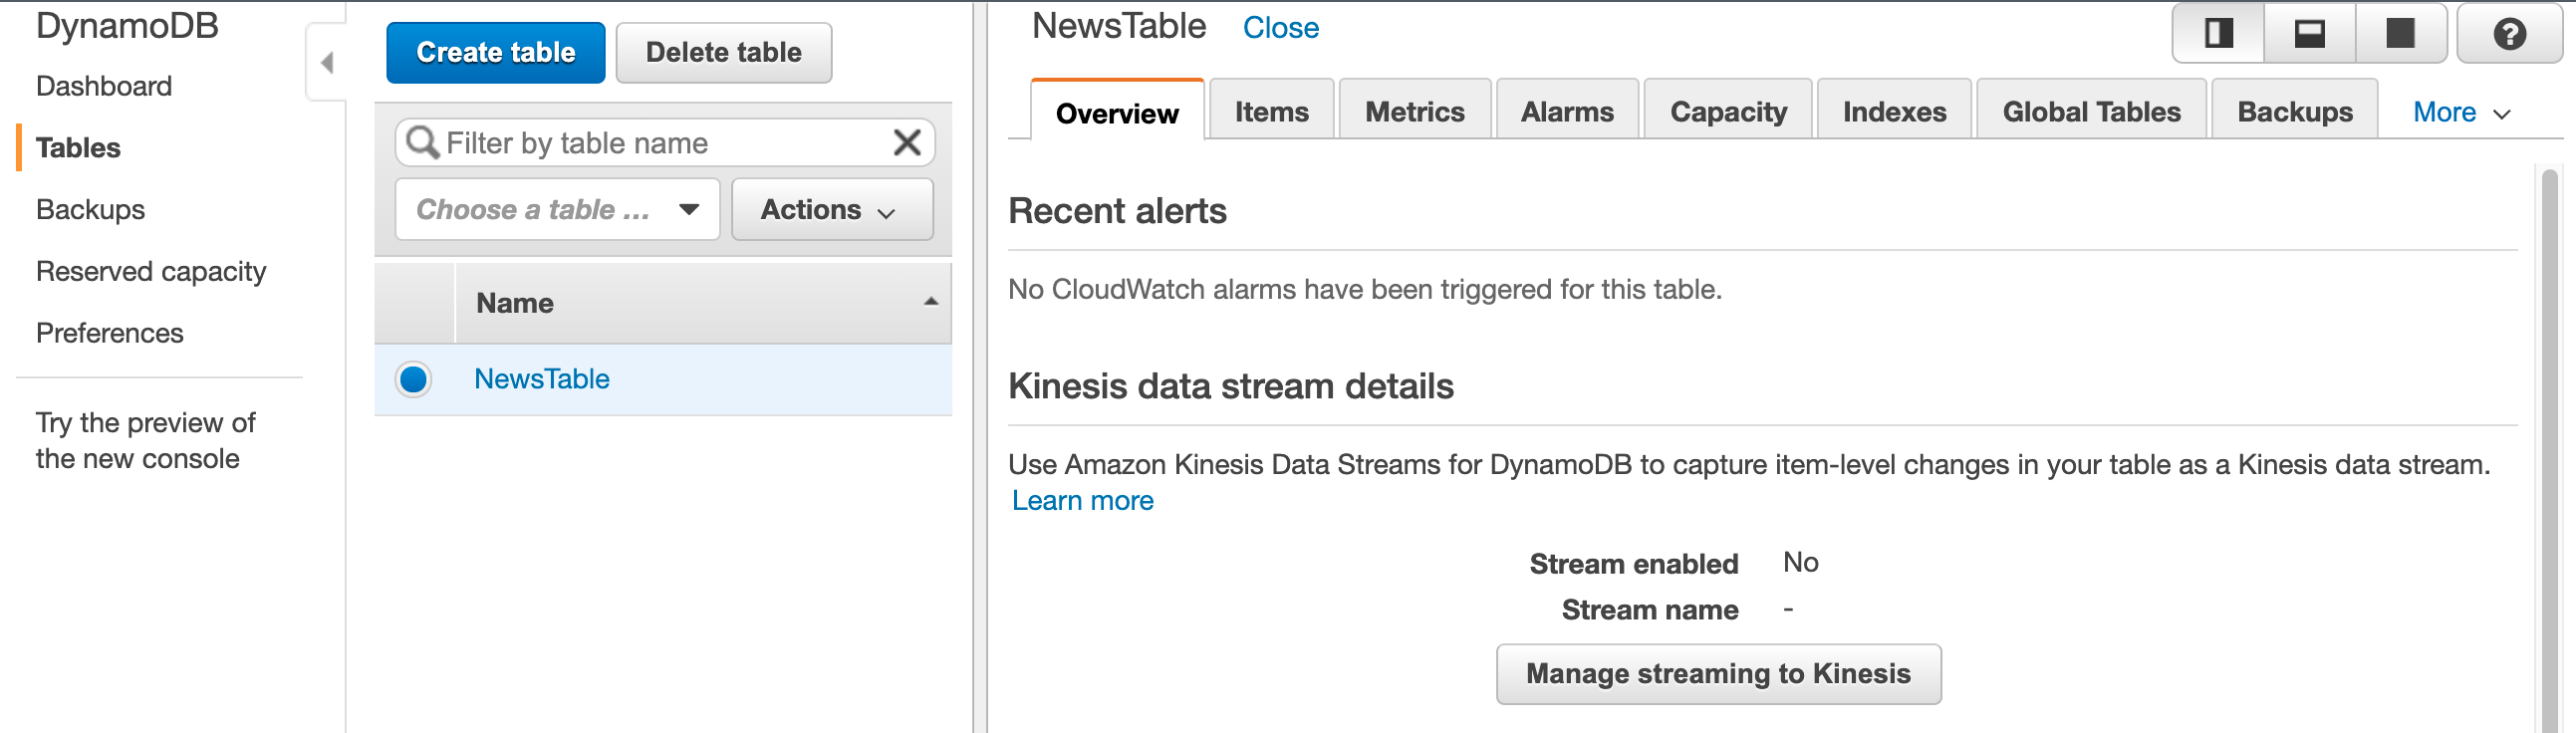
Task: Expand the More tabs menu
Action: pyautogui.click(x=2461, y=113)
